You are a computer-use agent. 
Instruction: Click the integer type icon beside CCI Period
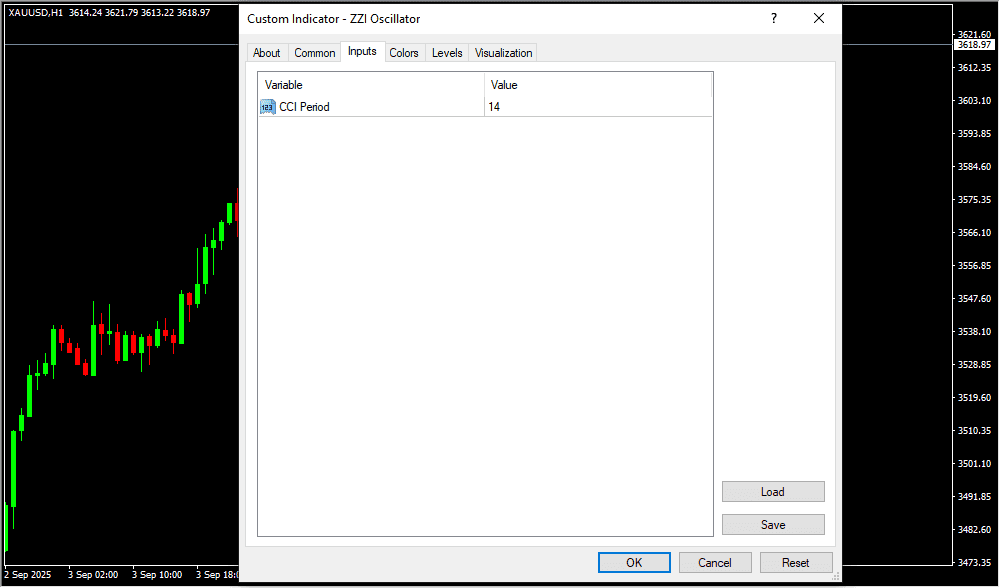tap(267, 107)
